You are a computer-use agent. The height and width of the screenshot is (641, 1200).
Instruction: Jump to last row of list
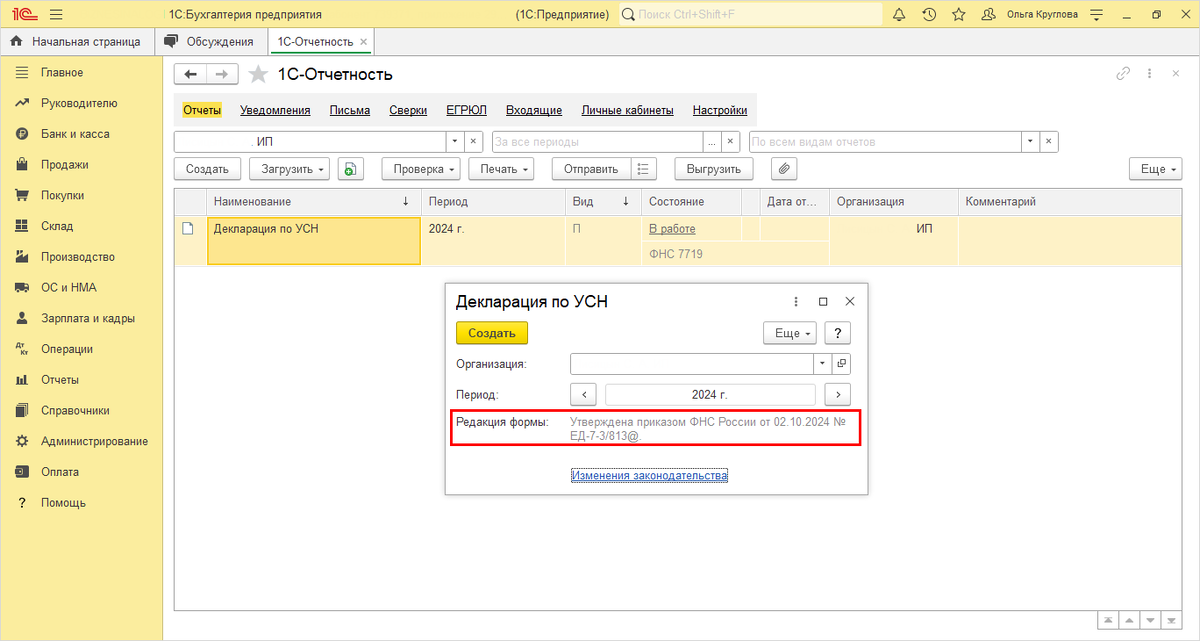1172,620
